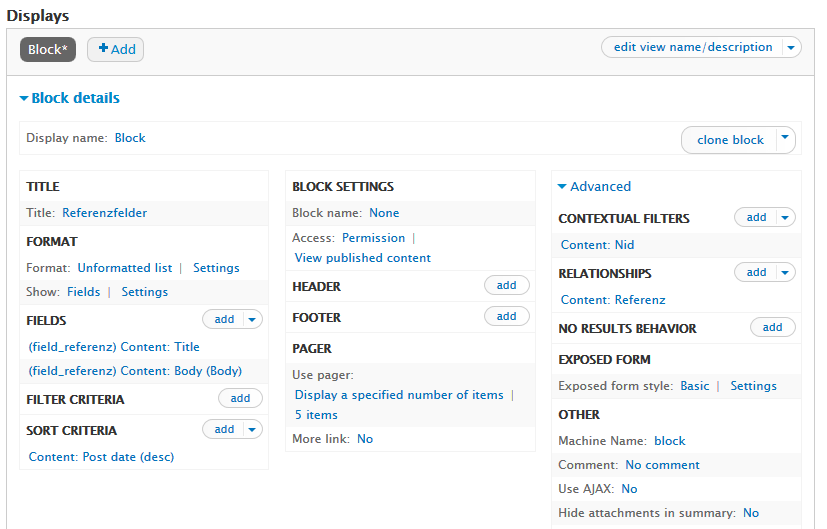Screen dimensions: 827x529
Task: Open the Sort criteria add dropdown arrow
Action: click(252, 429)
